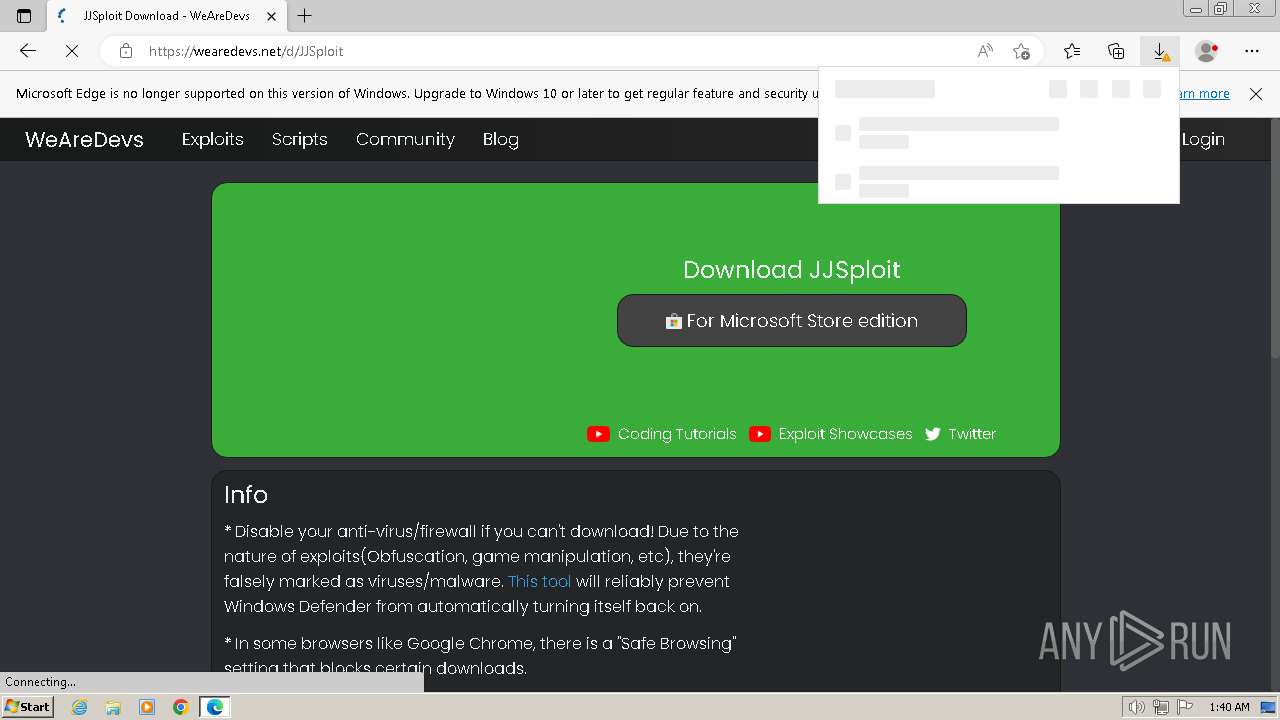
Task: Open Edge Settings and more menu
Action: click(x=1252, y=51)
